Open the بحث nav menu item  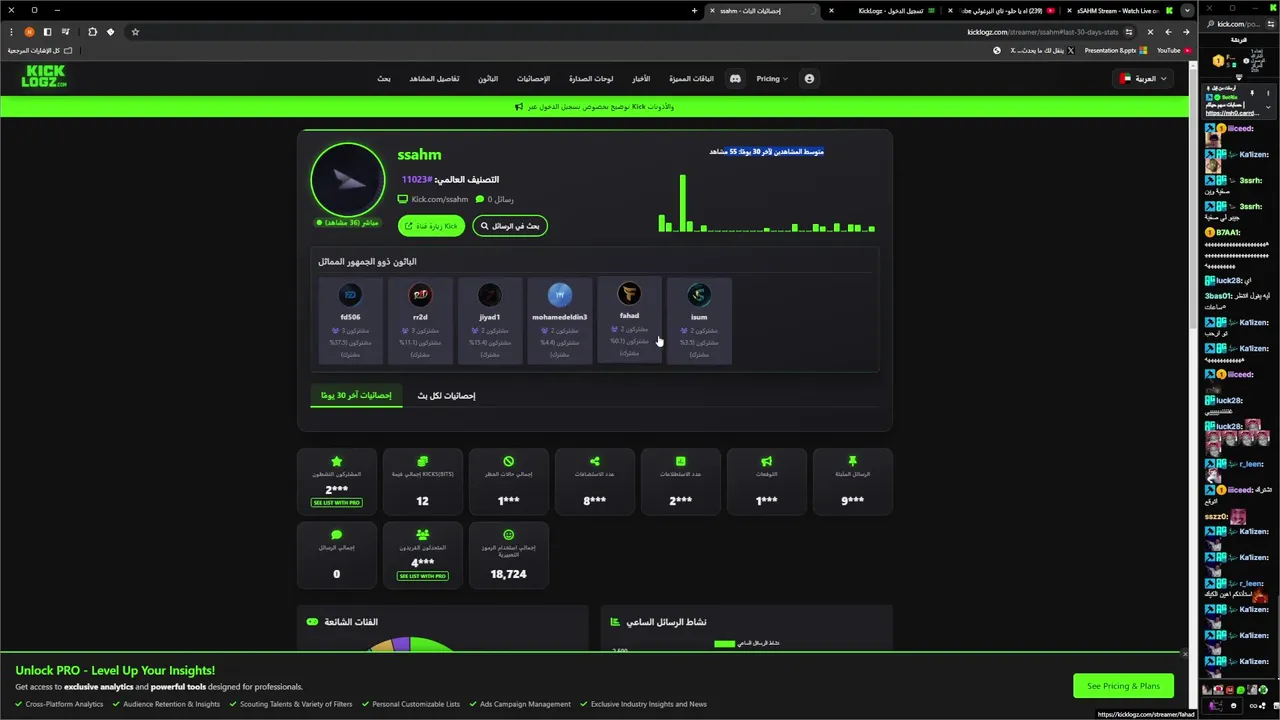click(384, 78)
